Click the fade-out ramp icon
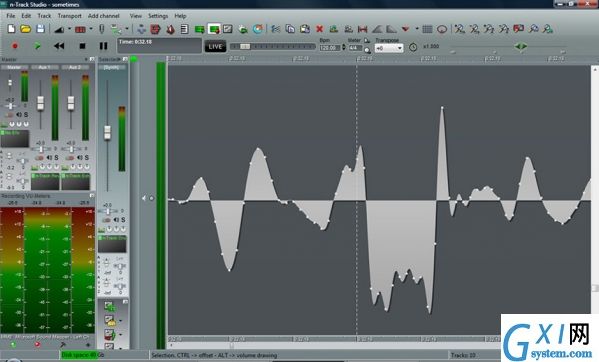Viewport: 599px width, 362px height. pyautogui.click(x=391, y=29)
